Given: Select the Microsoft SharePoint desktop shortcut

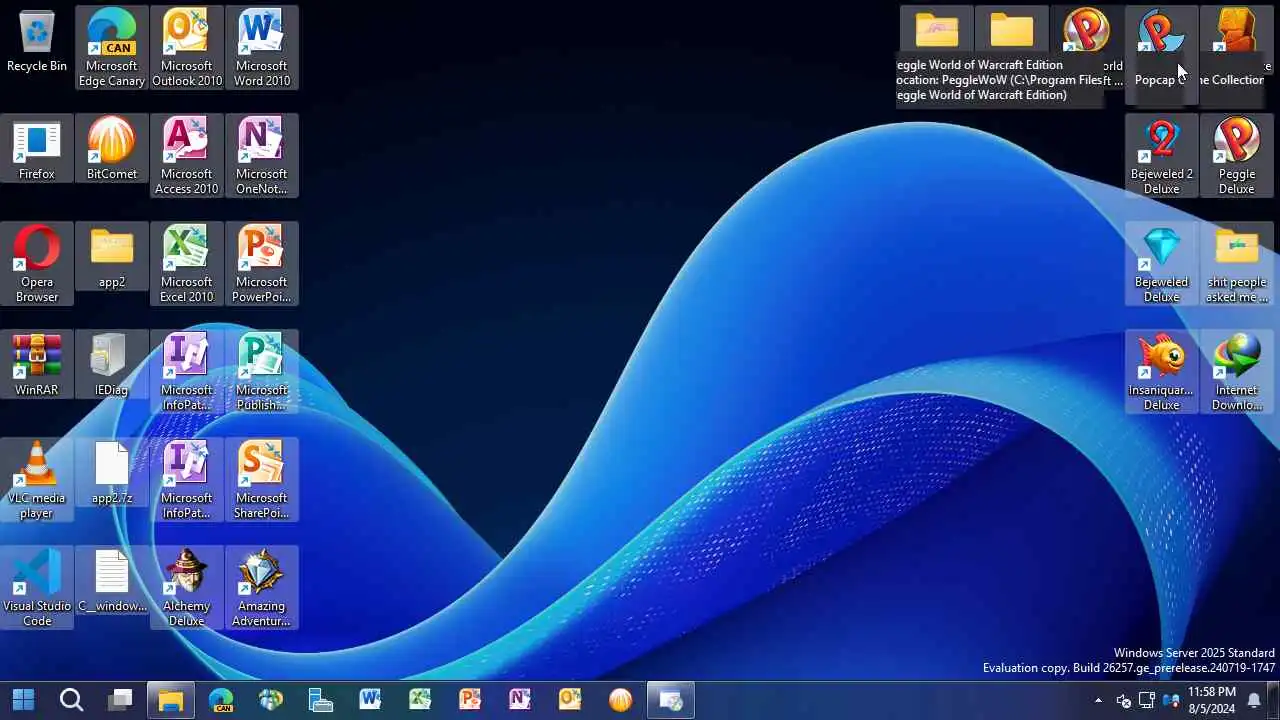Looking at the screenshot, I should 262,479.
